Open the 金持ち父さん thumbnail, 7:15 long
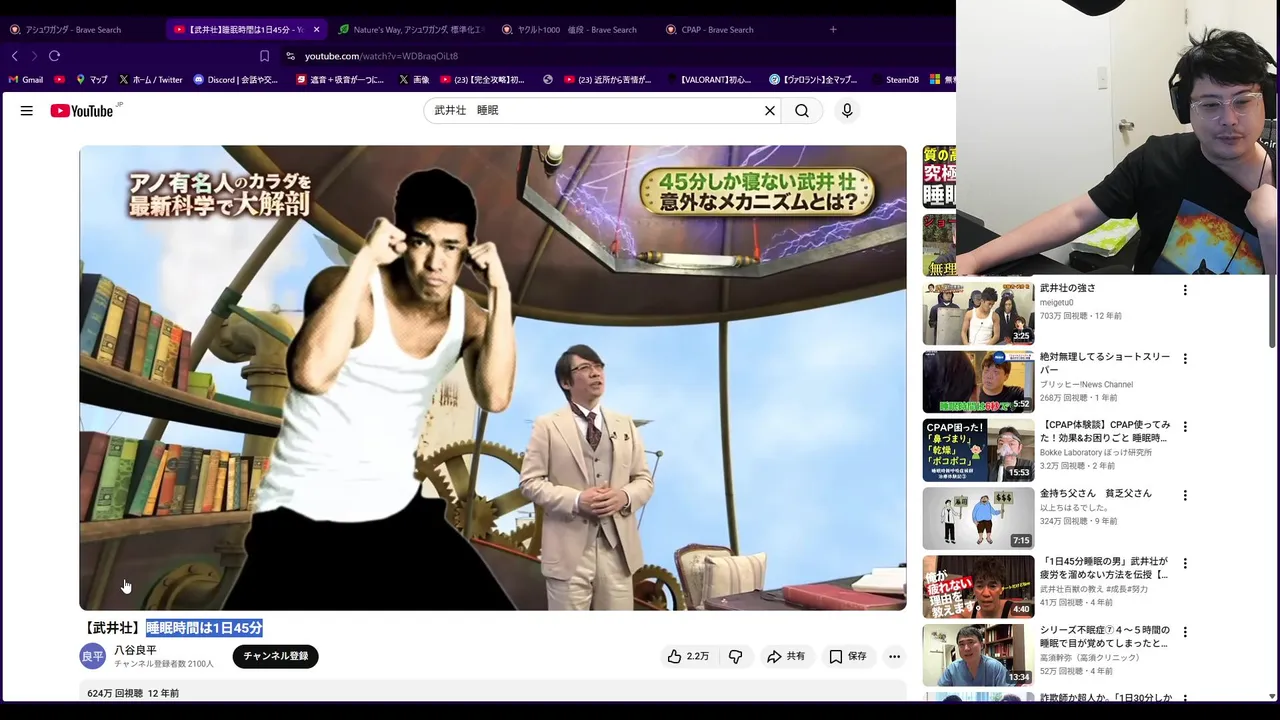Screen dimensions: 1280x720 978,518
